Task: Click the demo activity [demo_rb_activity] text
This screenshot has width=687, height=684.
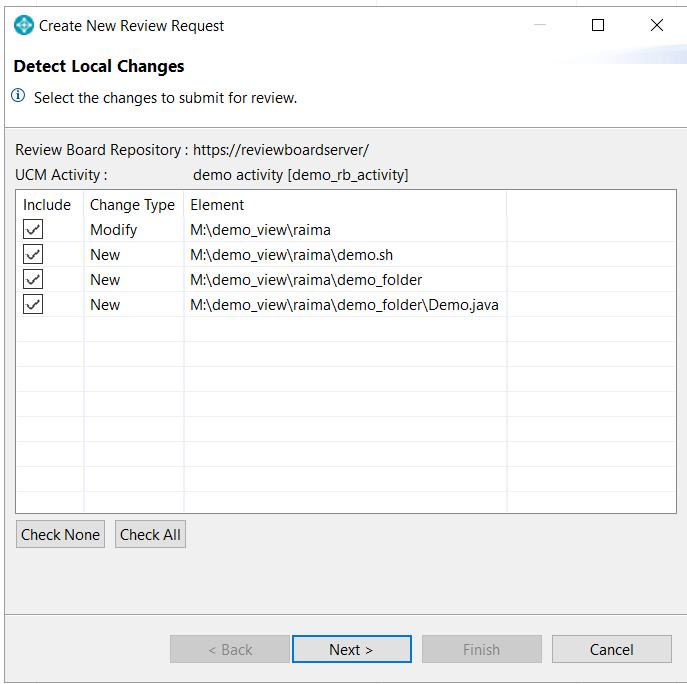Action: [x=301, y=175]
